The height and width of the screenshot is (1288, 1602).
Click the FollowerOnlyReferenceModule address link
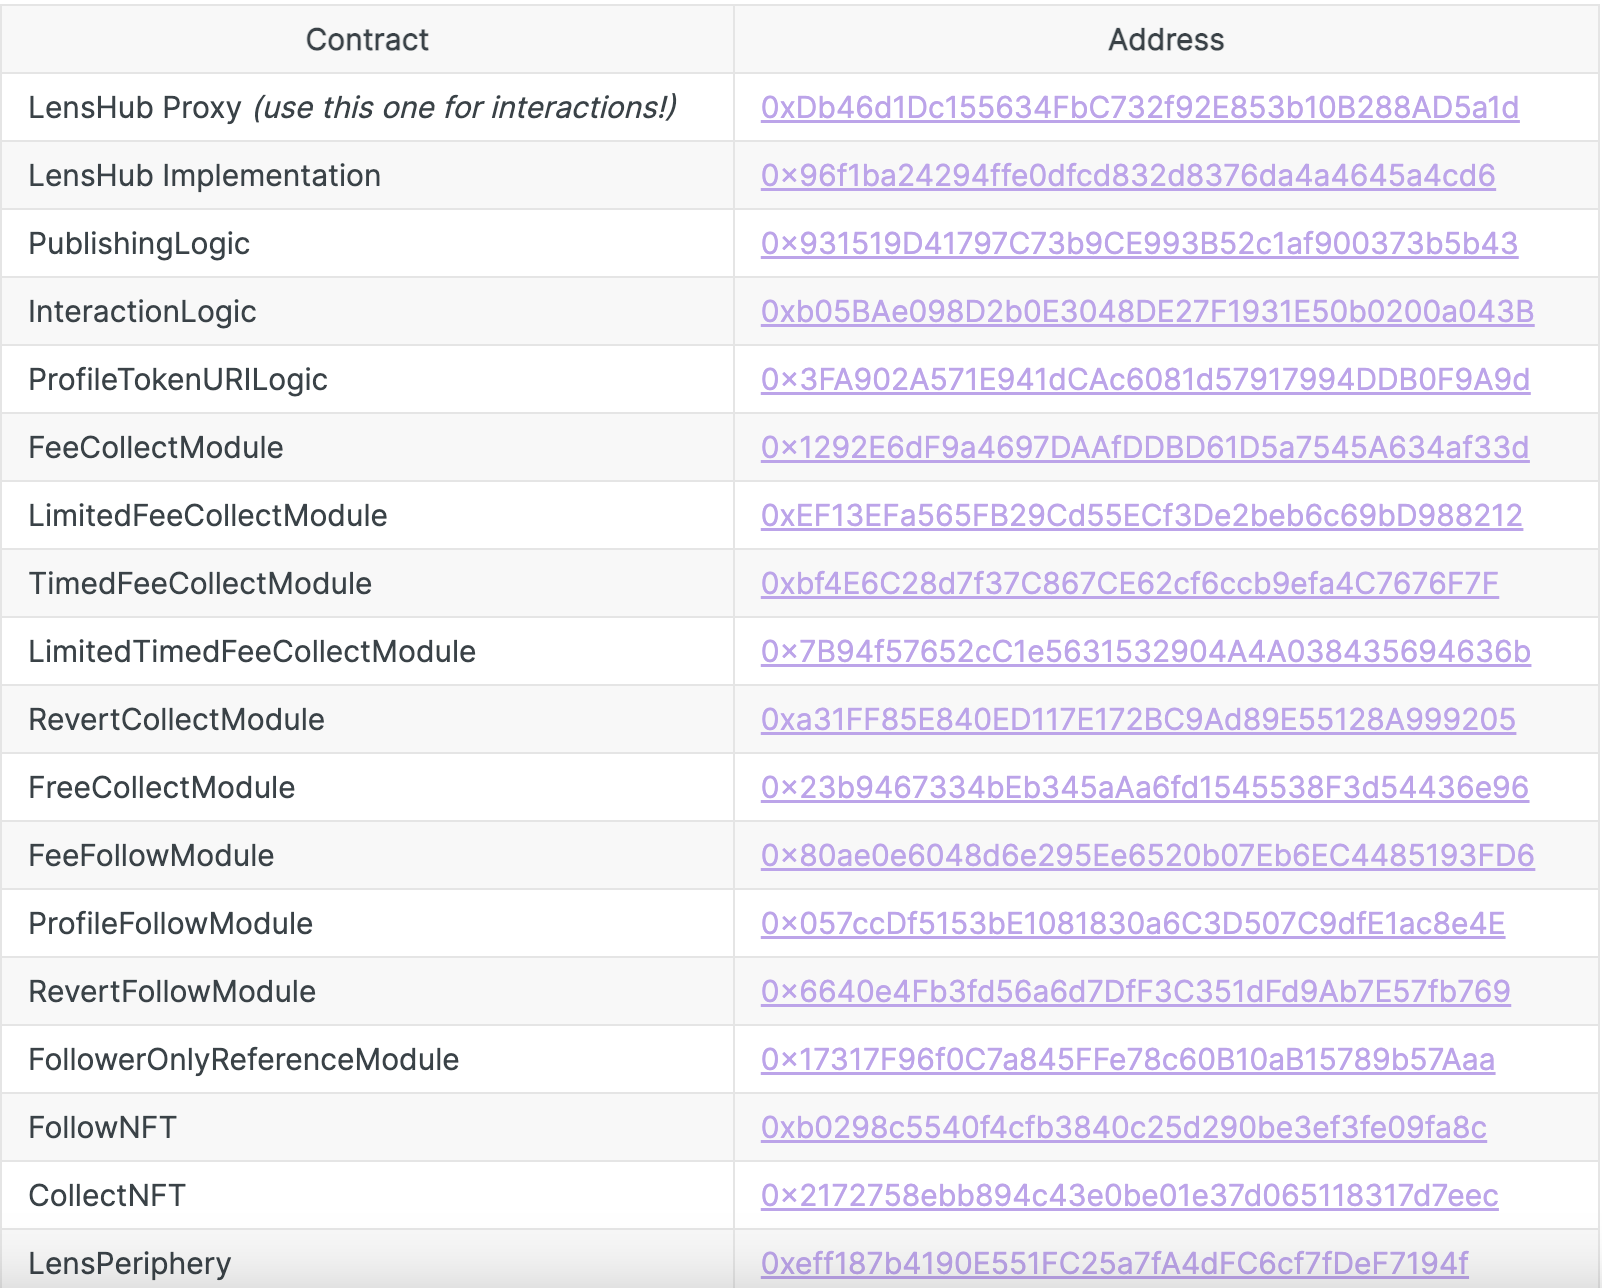[x=1127, y=1060]
